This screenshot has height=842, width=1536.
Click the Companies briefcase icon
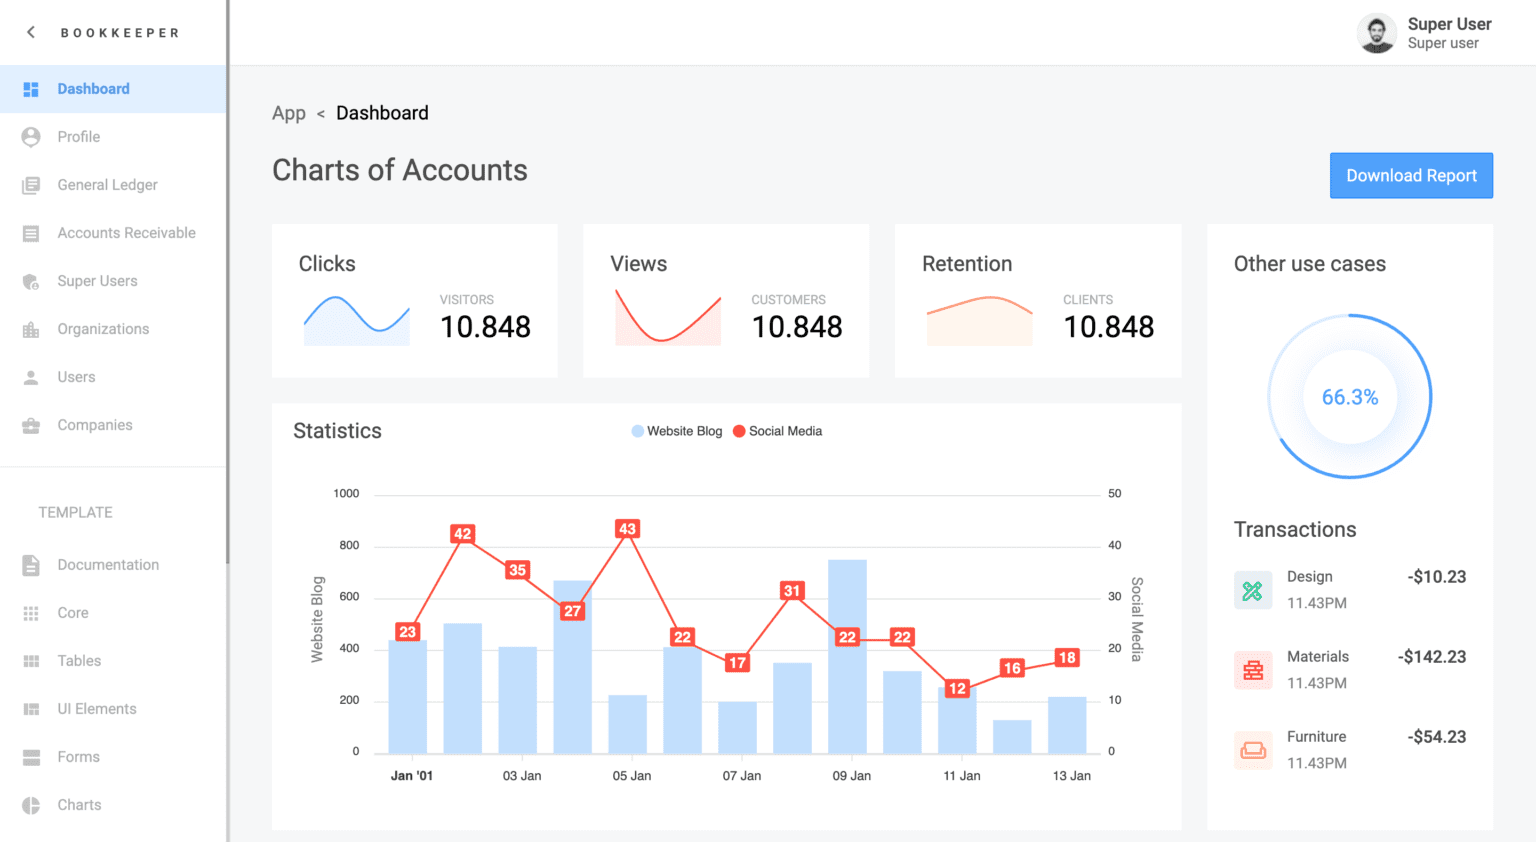coord(31,425)
